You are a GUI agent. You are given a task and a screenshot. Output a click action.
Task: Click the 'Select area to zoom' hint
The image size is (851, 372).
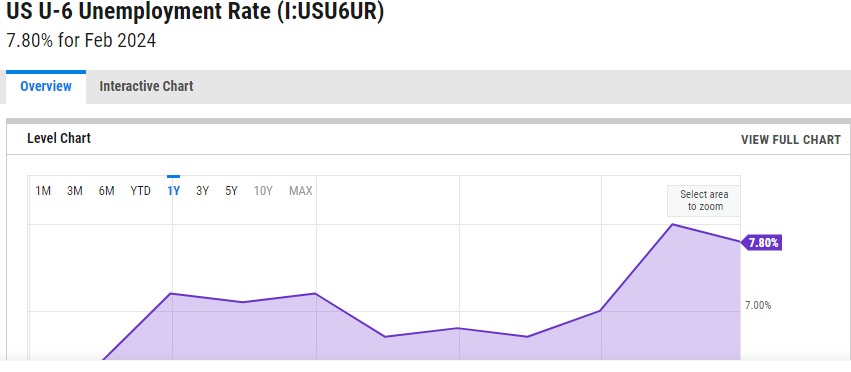click(x=704, y=200)
